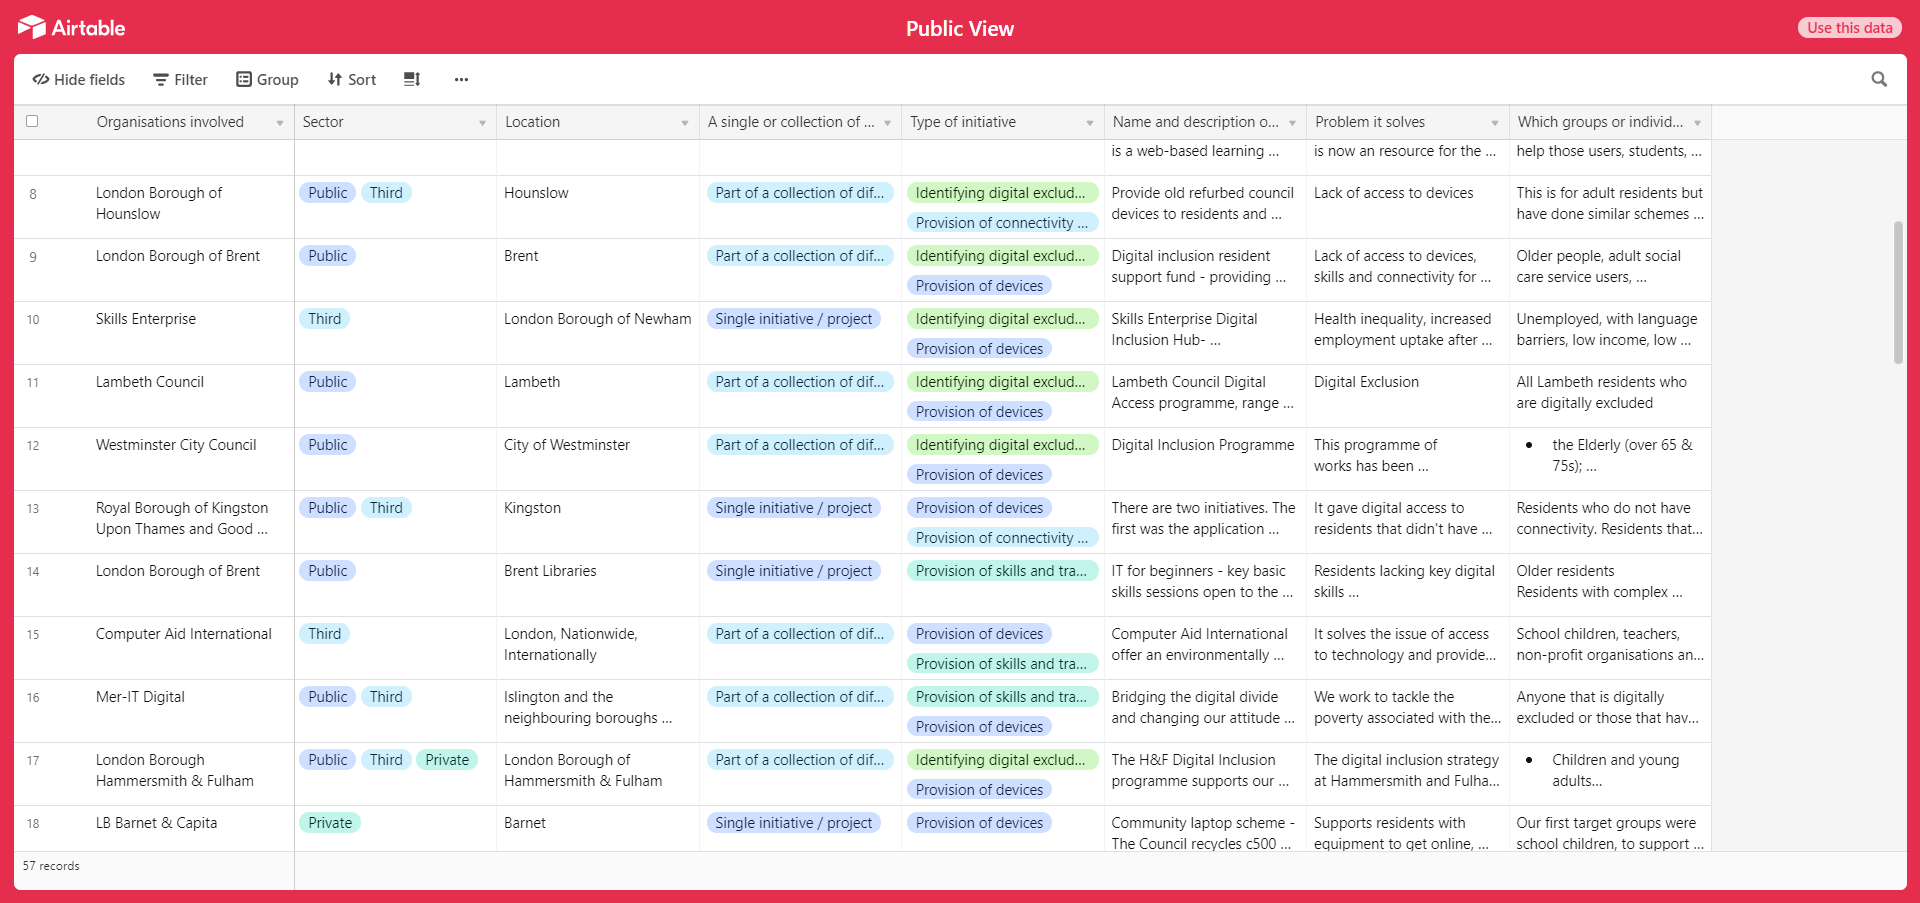The image size is (1920, 903).
Task: Click the Hide fields toolbar button
Action: (79, 79)
